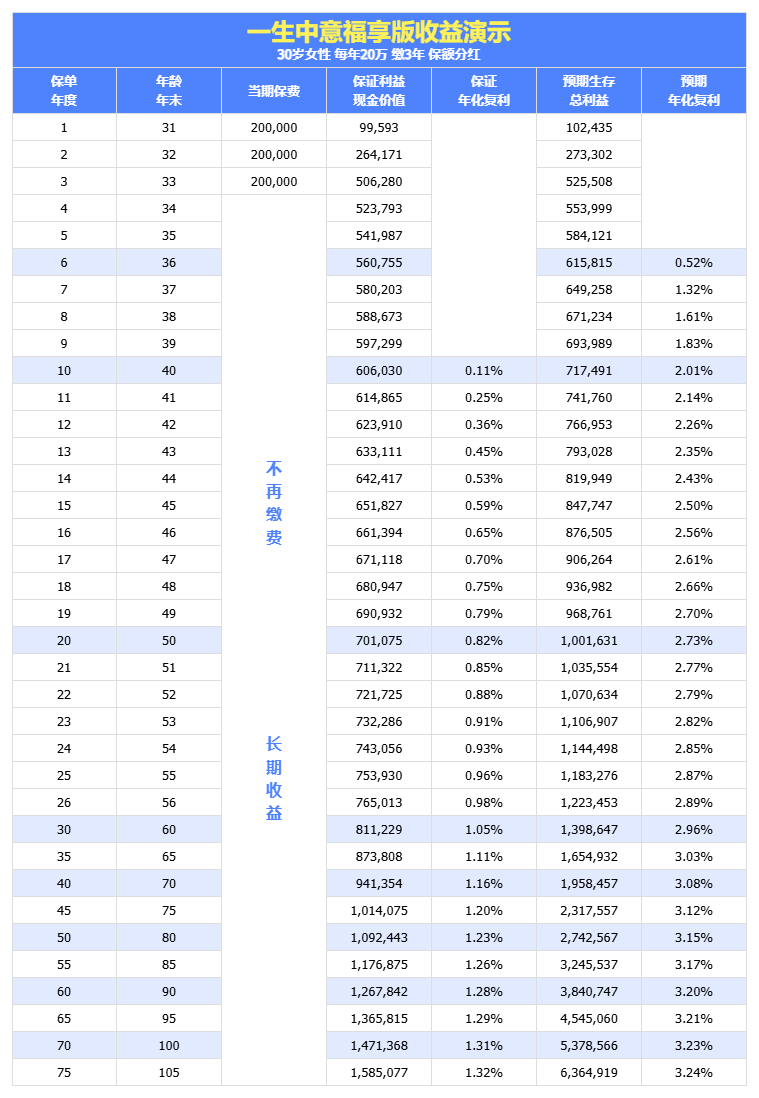Click the 长期收益 vertical text
Image resolution: width=759 pixels, height=1098 pixels.
(274, 778)
